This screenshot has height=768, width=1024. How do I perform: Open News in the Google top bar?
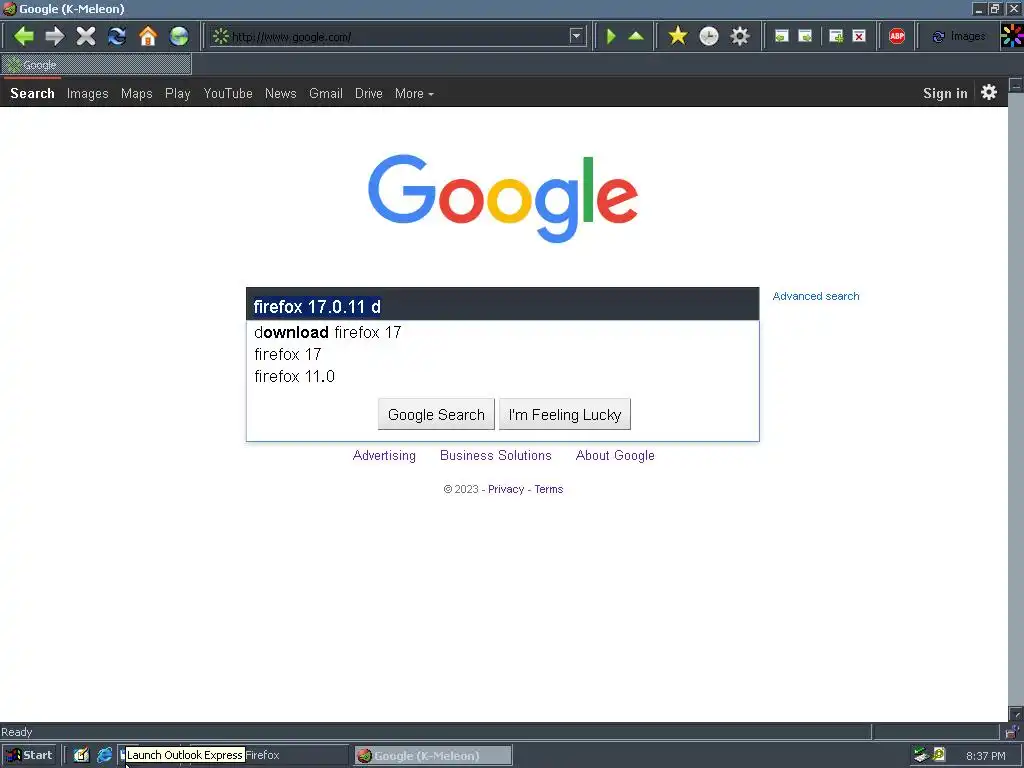281,93
